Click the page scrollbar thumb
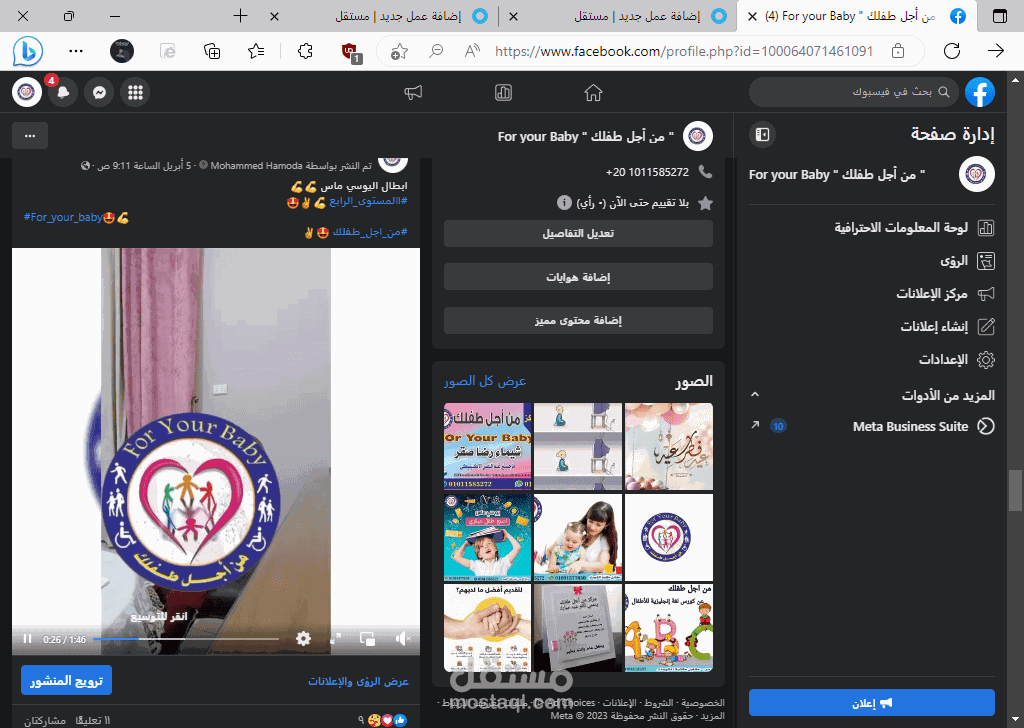1024x728 pixels. [1016, 490]
